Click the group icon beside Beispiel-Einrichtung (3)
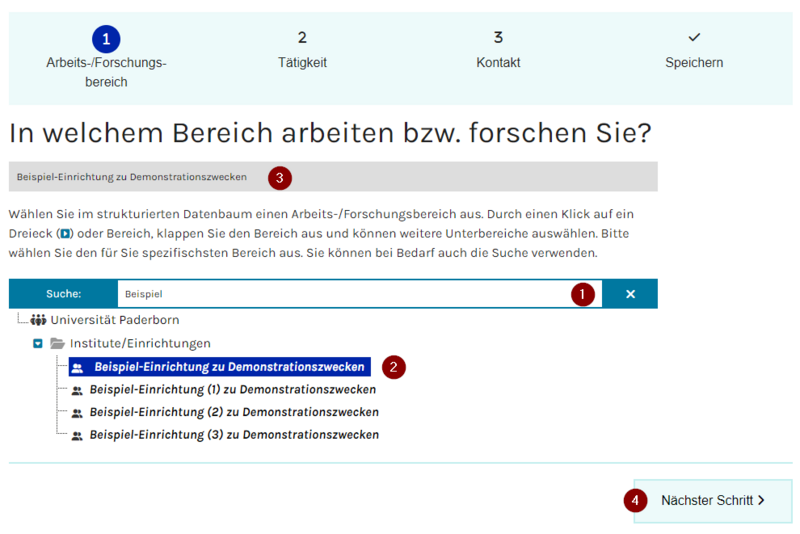This screenshot has height=534, width=800. pos(77,435)
